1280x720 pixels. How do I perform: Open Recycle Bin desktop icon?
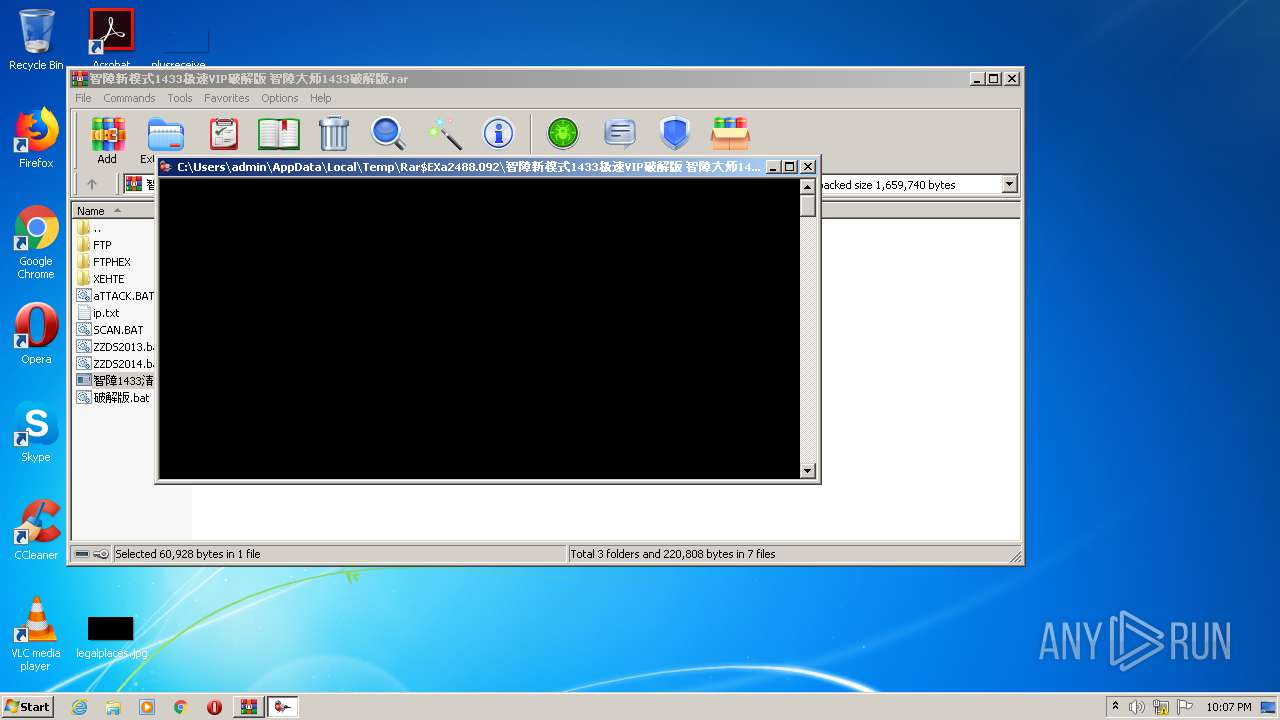point(36,40)
